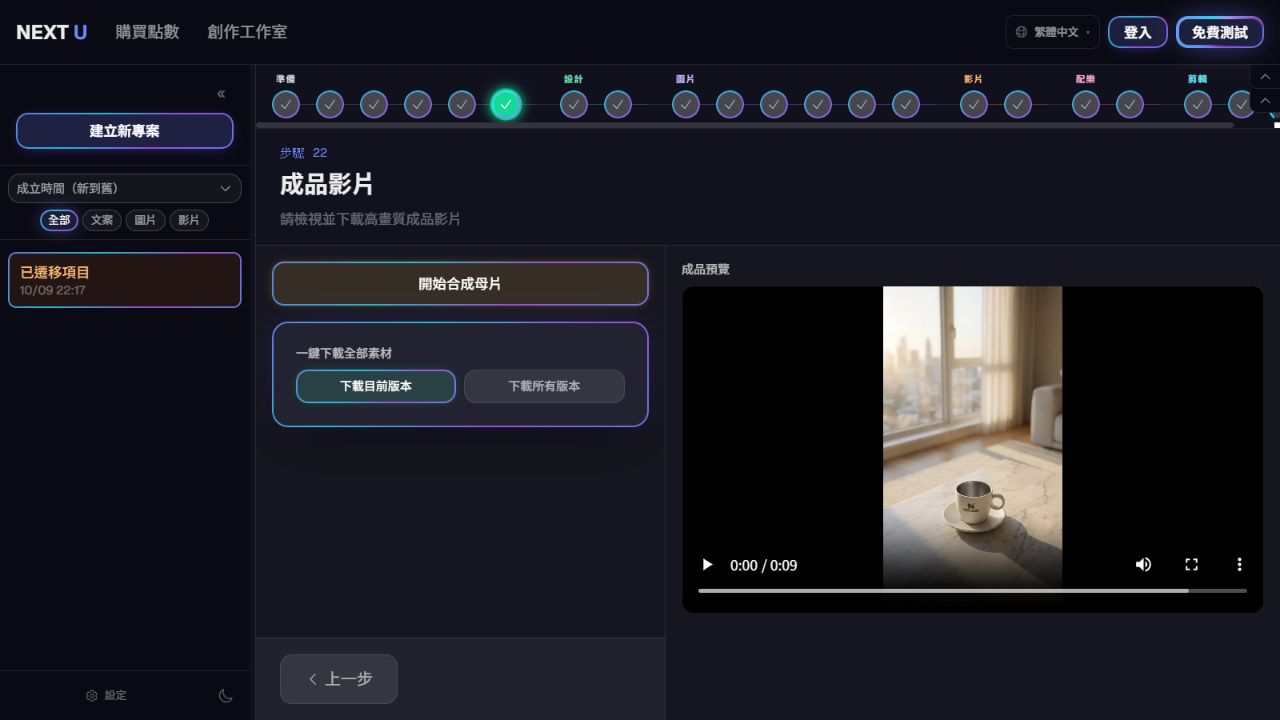Screen dimensions: 1280x720
Task: Toggle dark mode with the moon icon
Action: coord(226,696)
